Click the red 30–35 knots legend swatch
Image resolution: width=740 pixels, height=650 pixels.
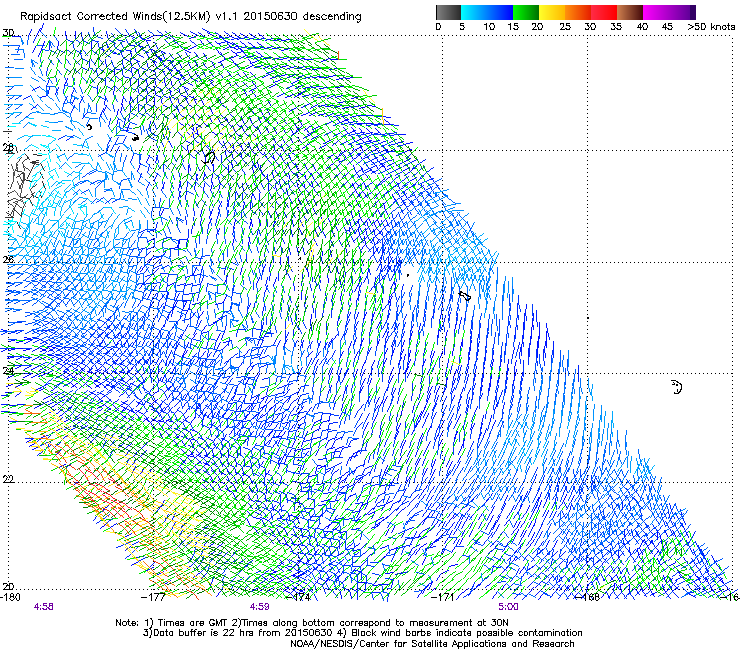[x=604, y=12]
